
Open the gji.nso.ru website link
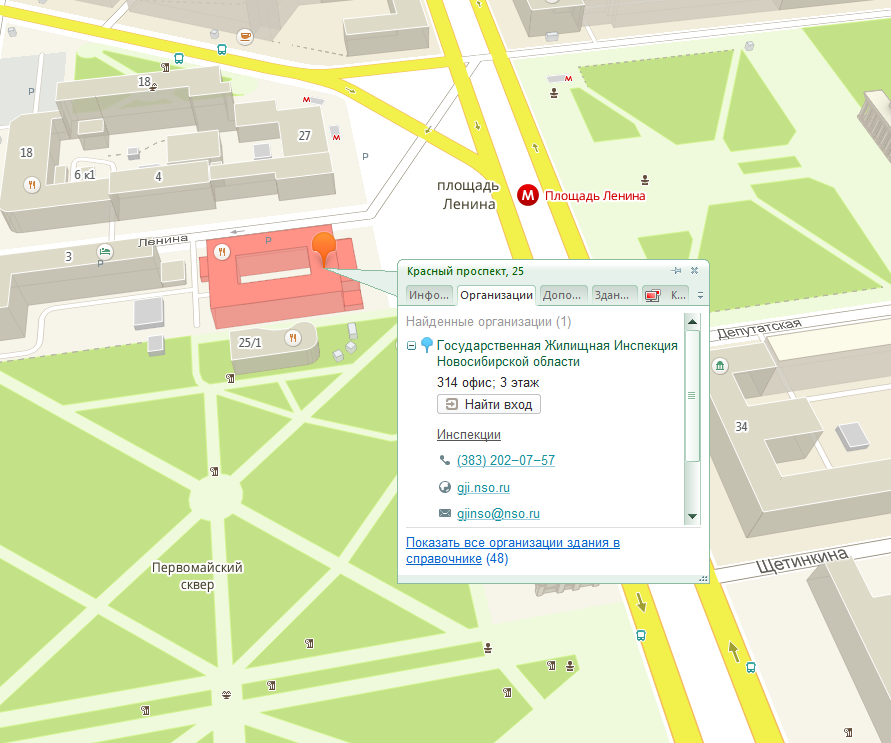coord(484,487)
